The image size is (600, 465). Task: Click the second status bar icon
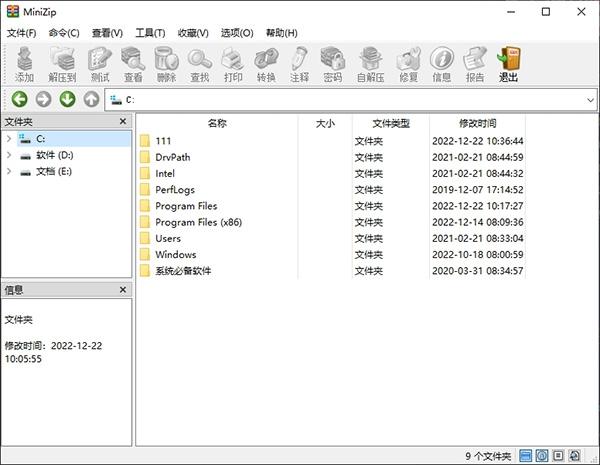tap(542, 455)
